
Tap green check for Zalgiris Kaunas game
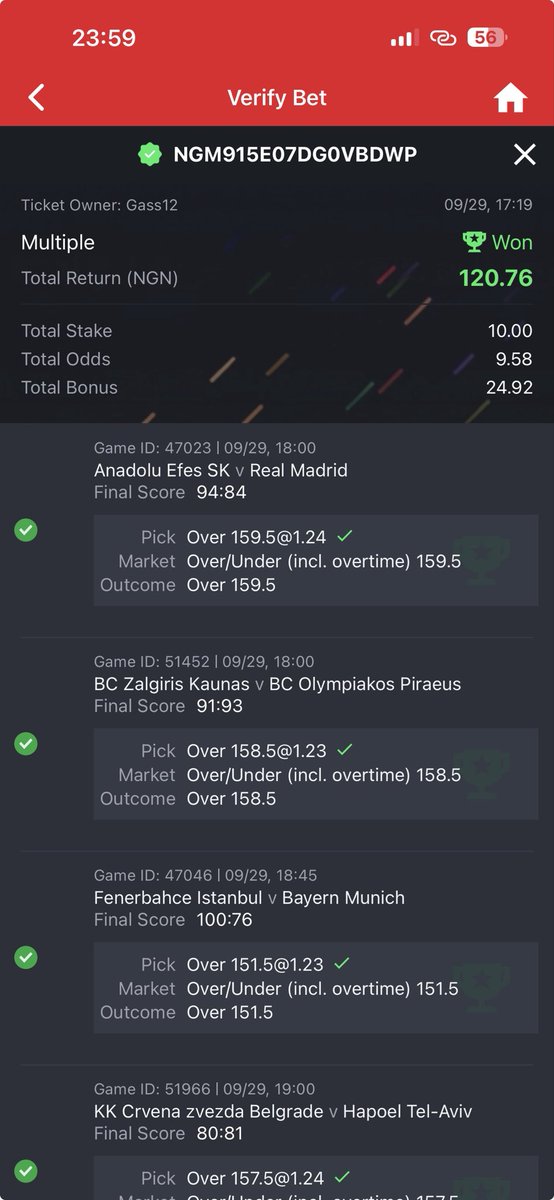tap(26, 744)
